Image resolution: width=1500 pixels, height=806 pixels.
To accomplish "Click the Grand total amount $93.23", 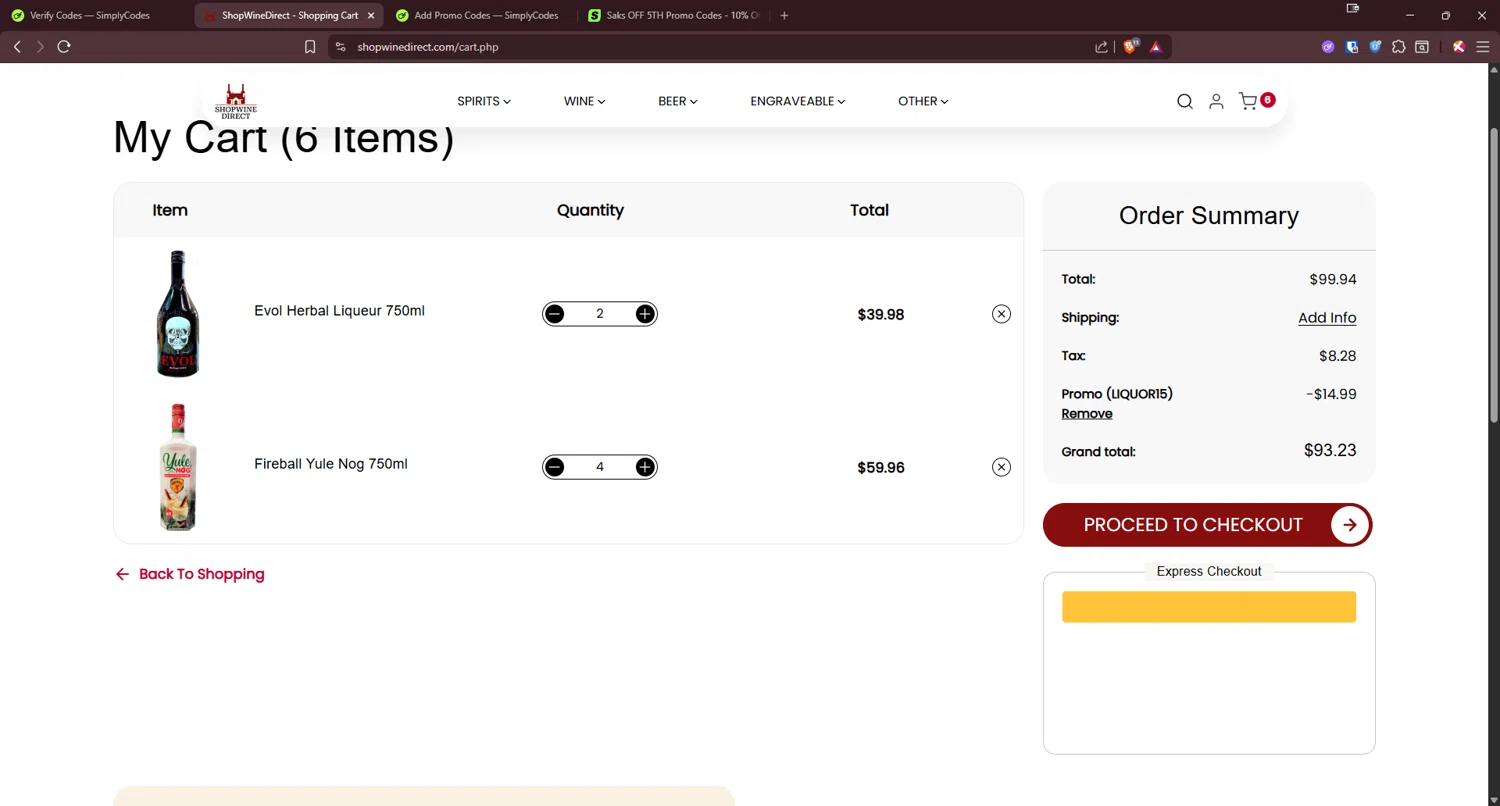I will click(1330, 450).
